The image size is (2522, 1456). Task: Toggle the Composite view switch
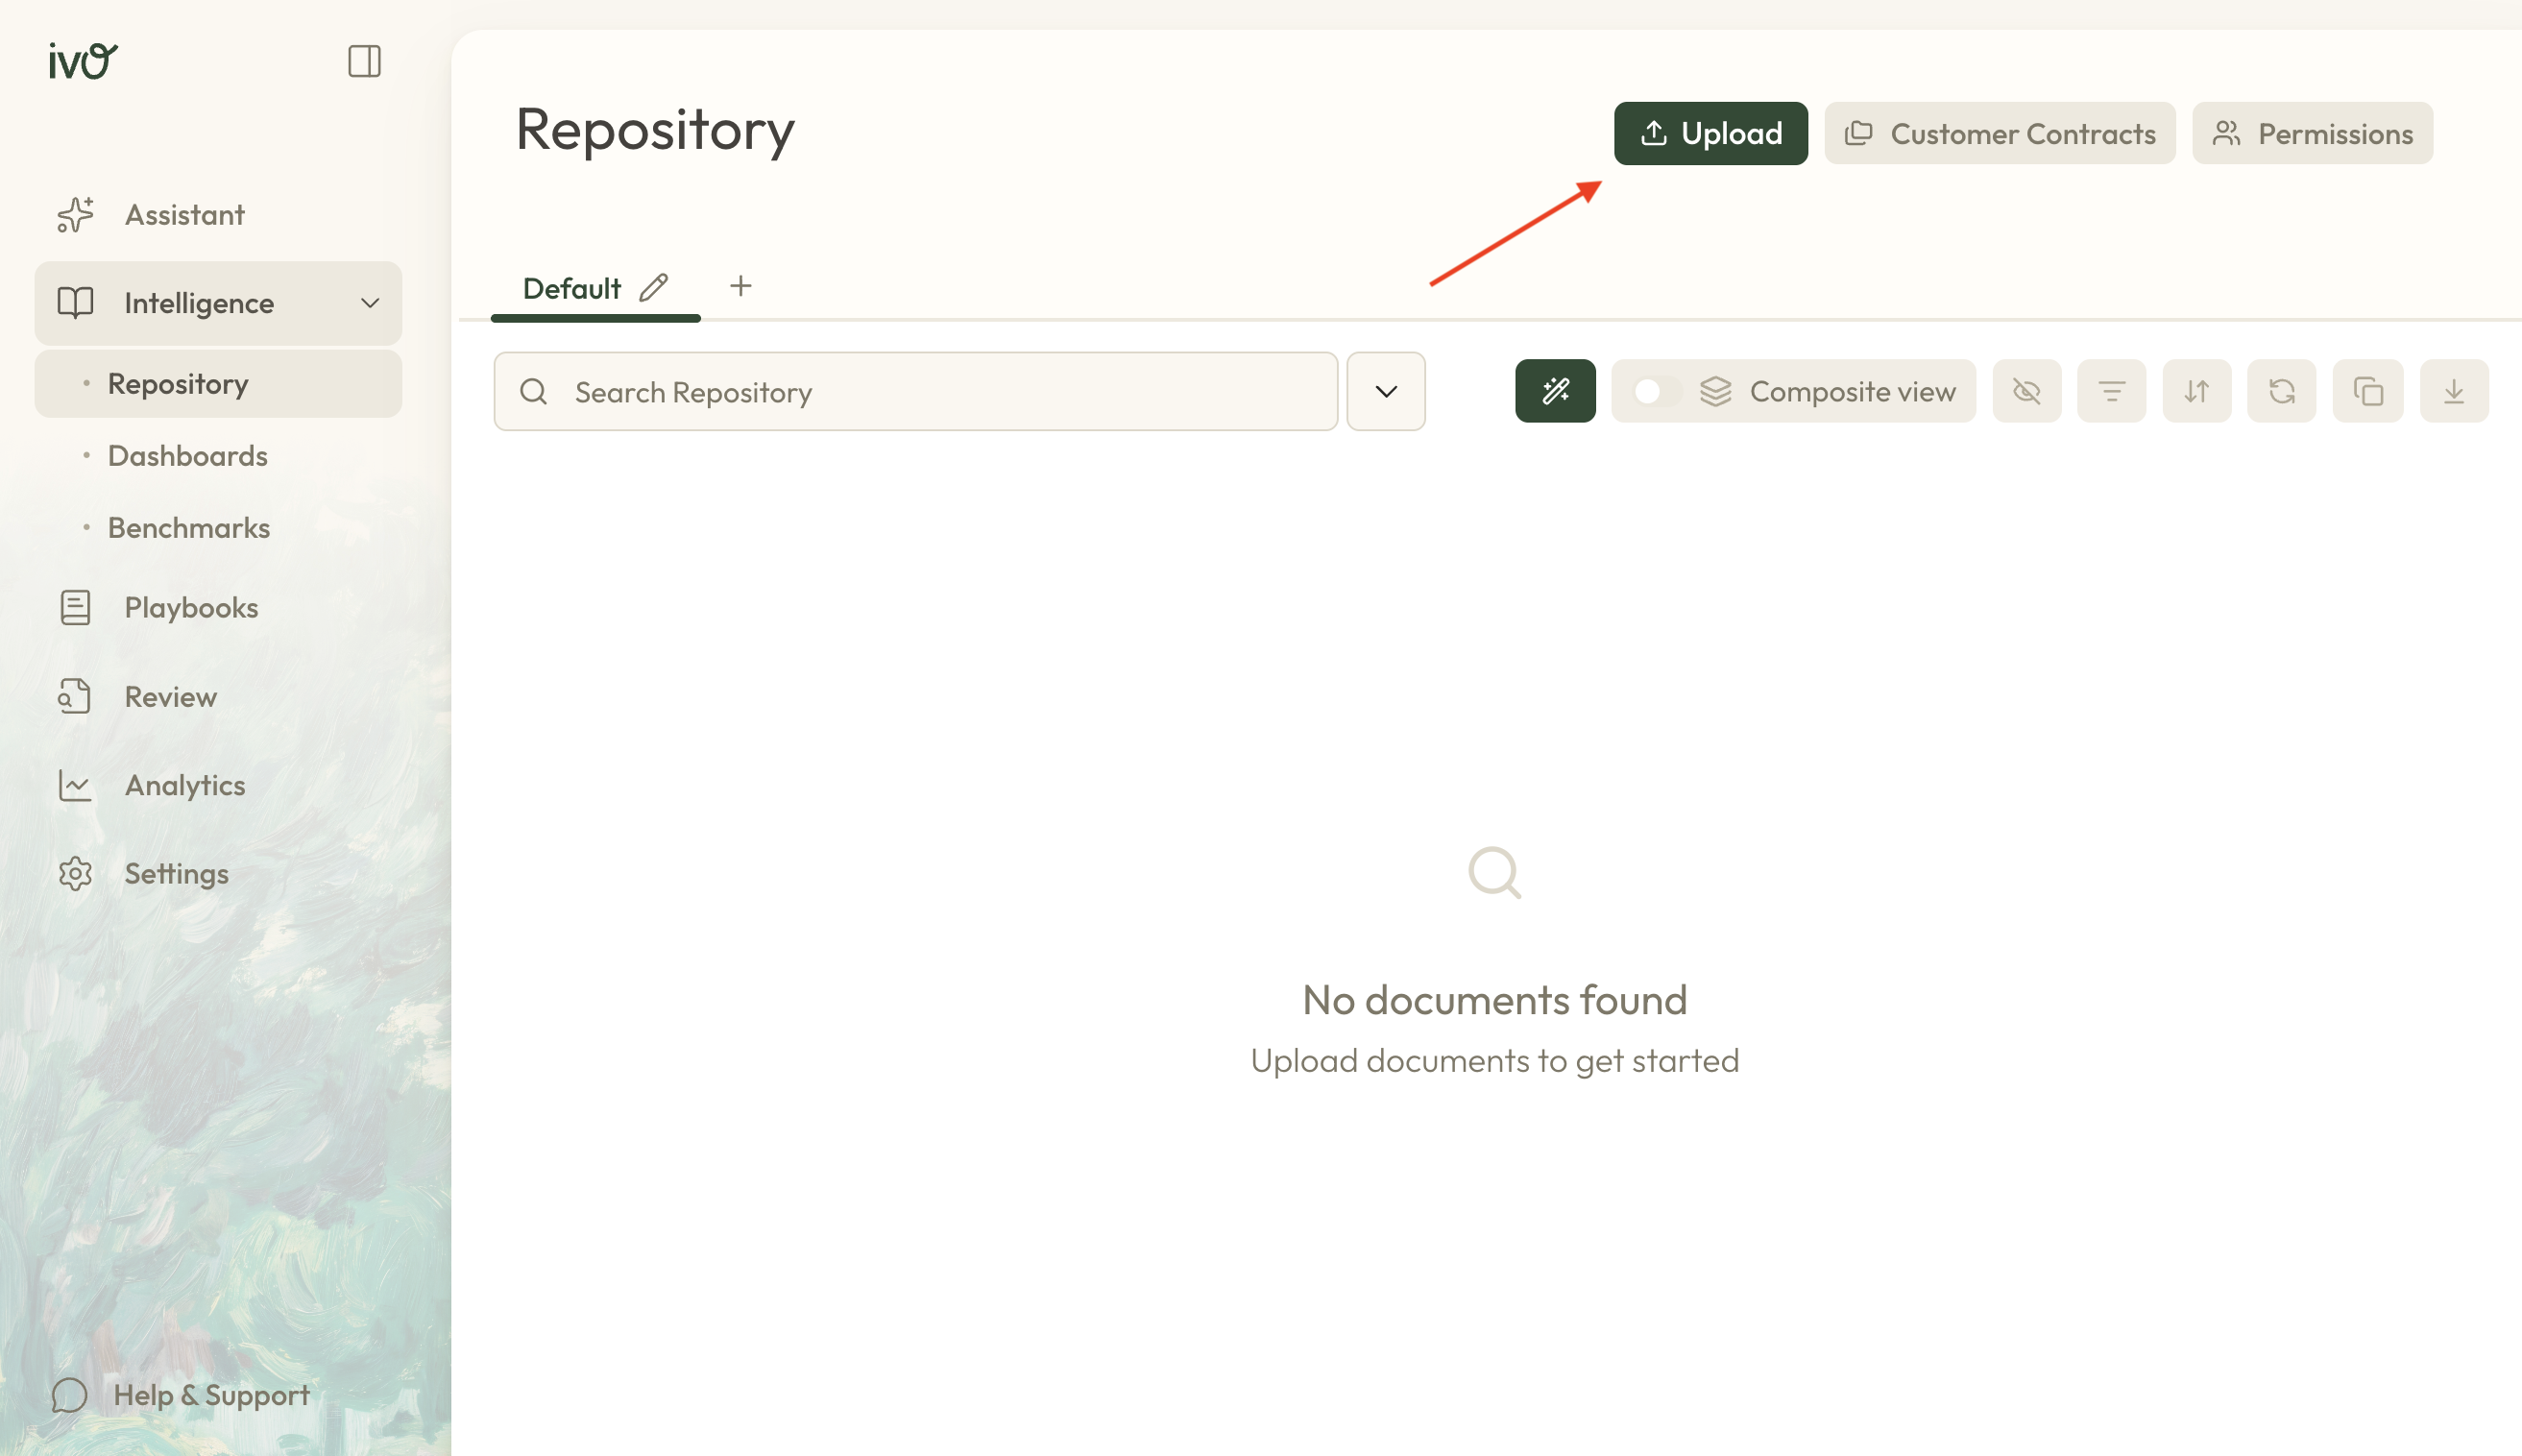point(1655,391)
